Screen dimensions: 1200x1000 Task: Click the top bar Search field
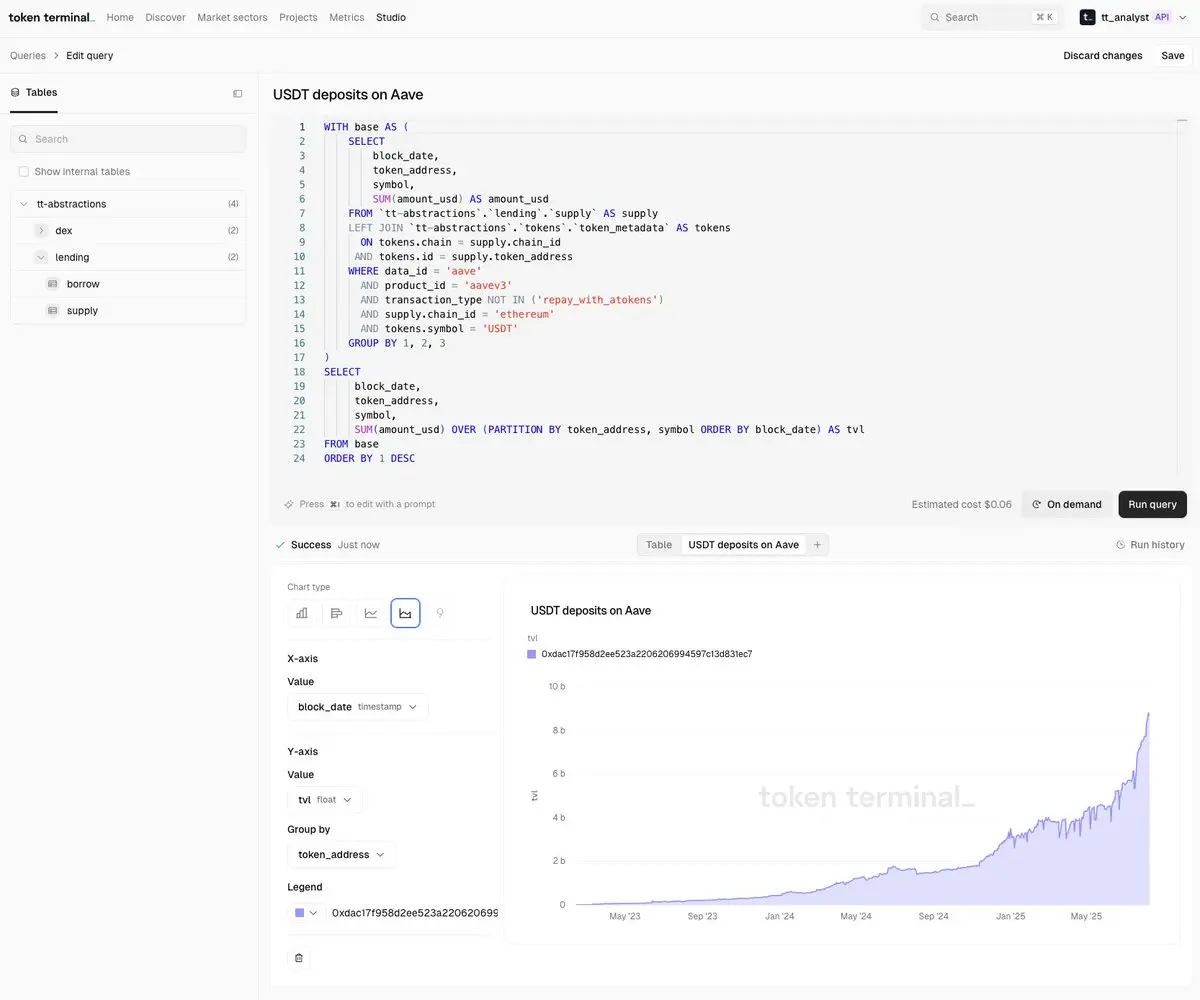[992, 17]
